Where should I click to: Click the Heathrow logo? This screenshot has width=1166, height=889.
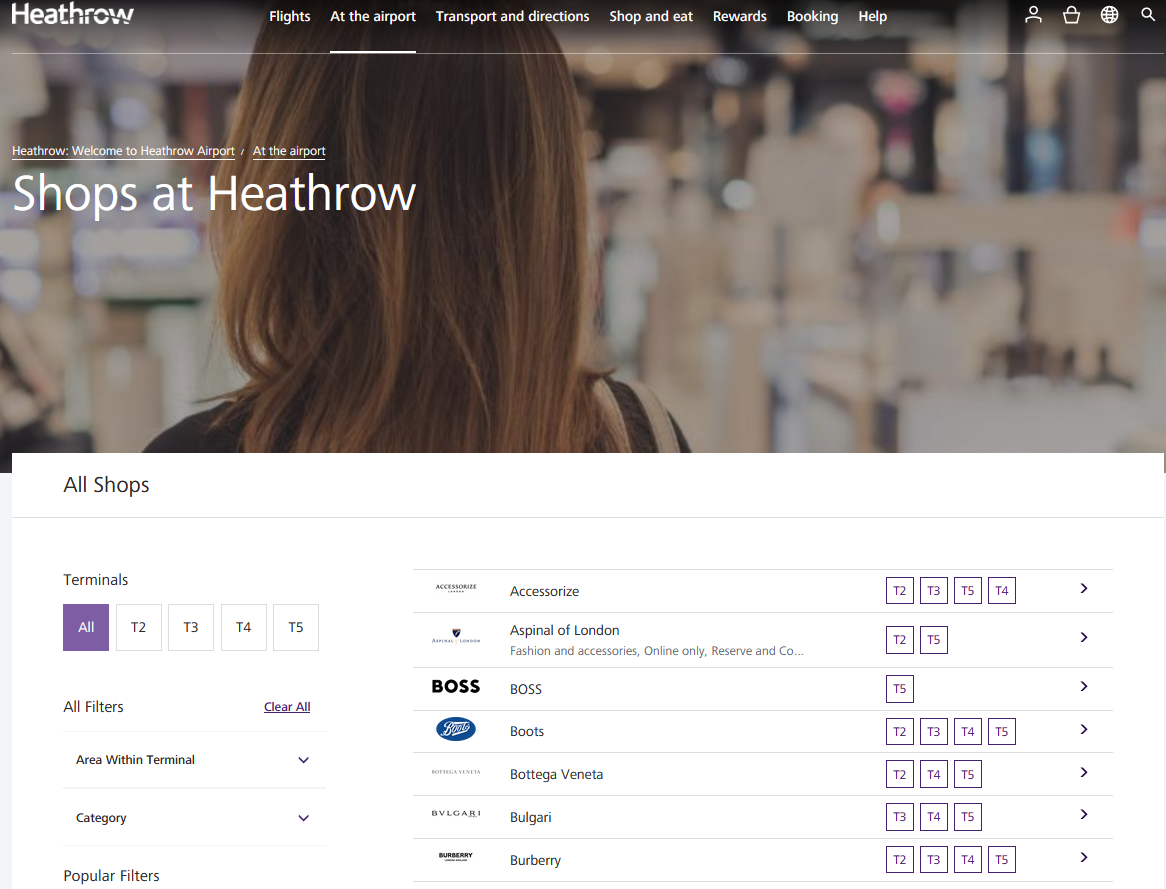72,15
